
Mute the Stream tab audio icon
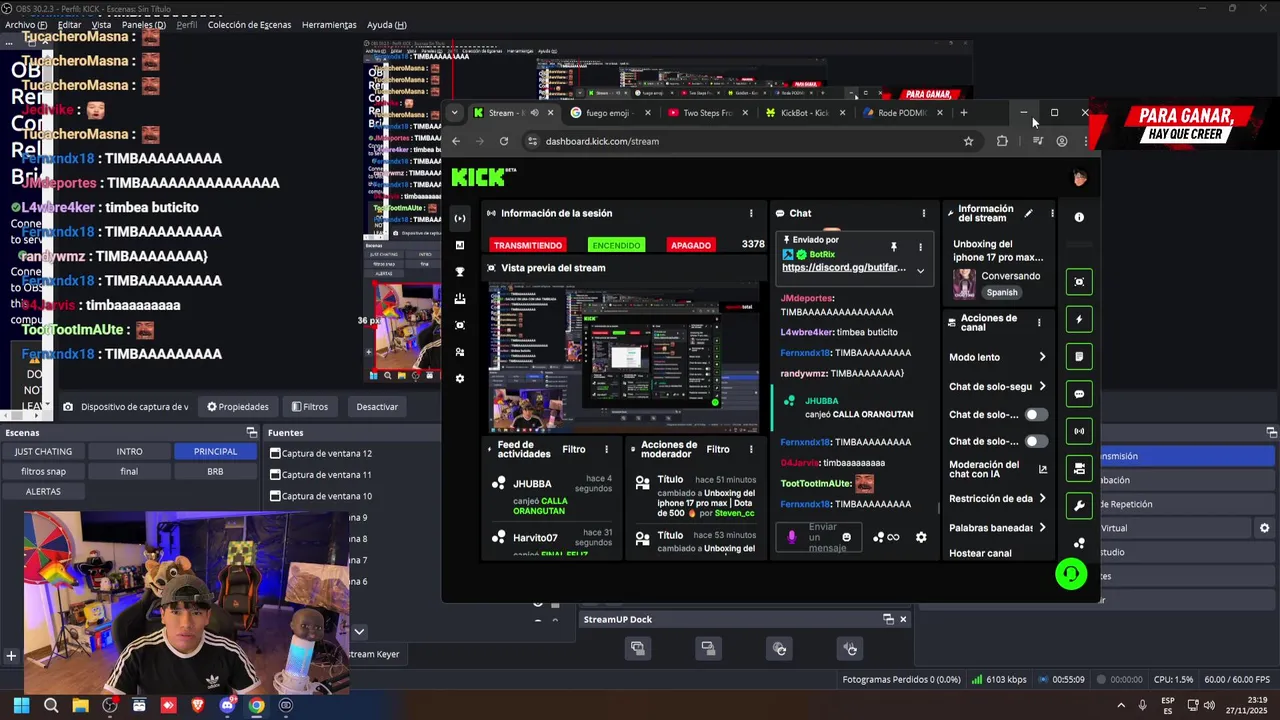click(x=534, y=113)
